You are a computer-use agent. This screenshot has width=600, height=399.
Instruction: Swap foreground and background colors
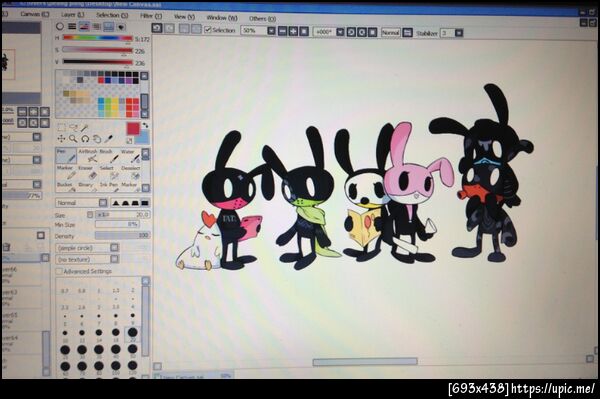coord(145,125)
